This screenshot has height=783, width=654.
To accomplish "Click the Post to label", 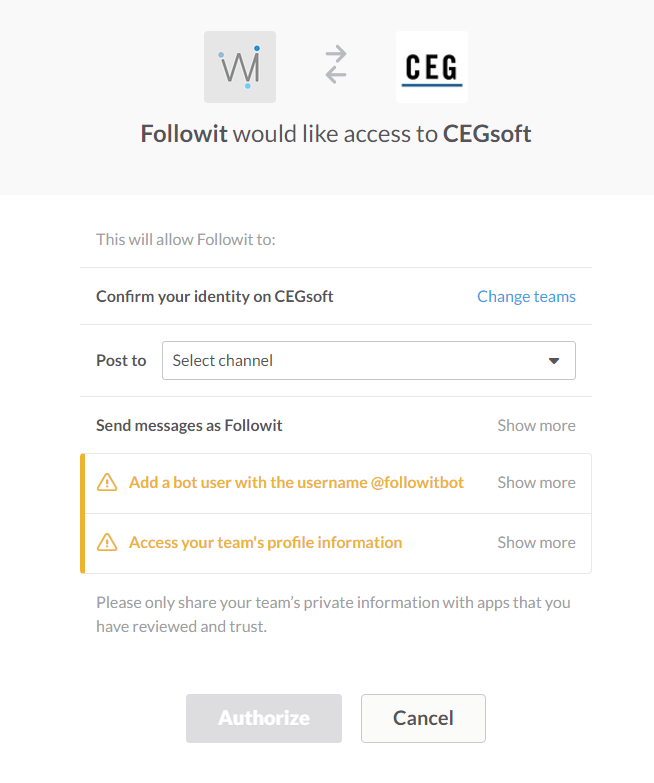I will (121, 361).
